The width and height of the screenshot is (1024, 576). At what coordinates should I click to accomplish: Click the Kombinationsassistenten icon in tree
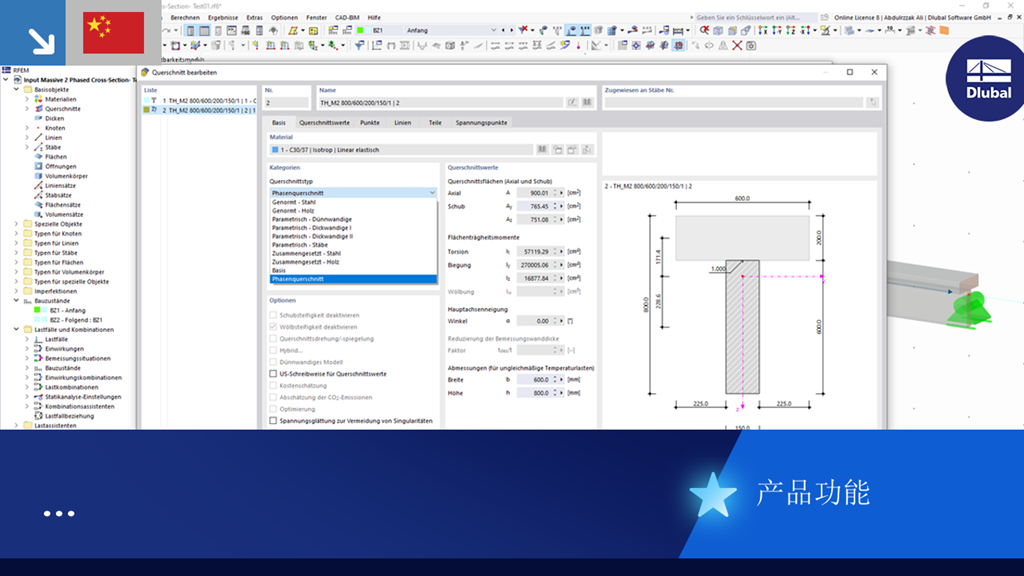point(39,406)
